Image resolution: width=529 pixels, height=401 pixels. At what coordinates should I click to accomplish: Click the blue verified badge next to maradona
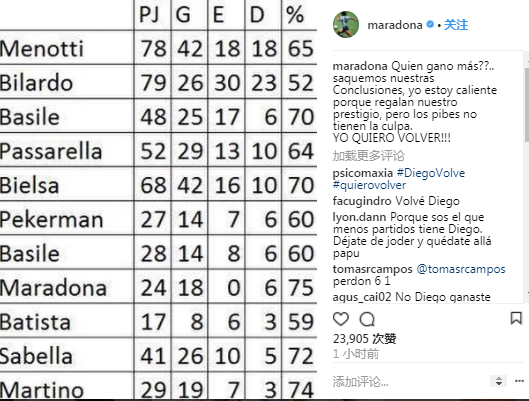[430, 24]
